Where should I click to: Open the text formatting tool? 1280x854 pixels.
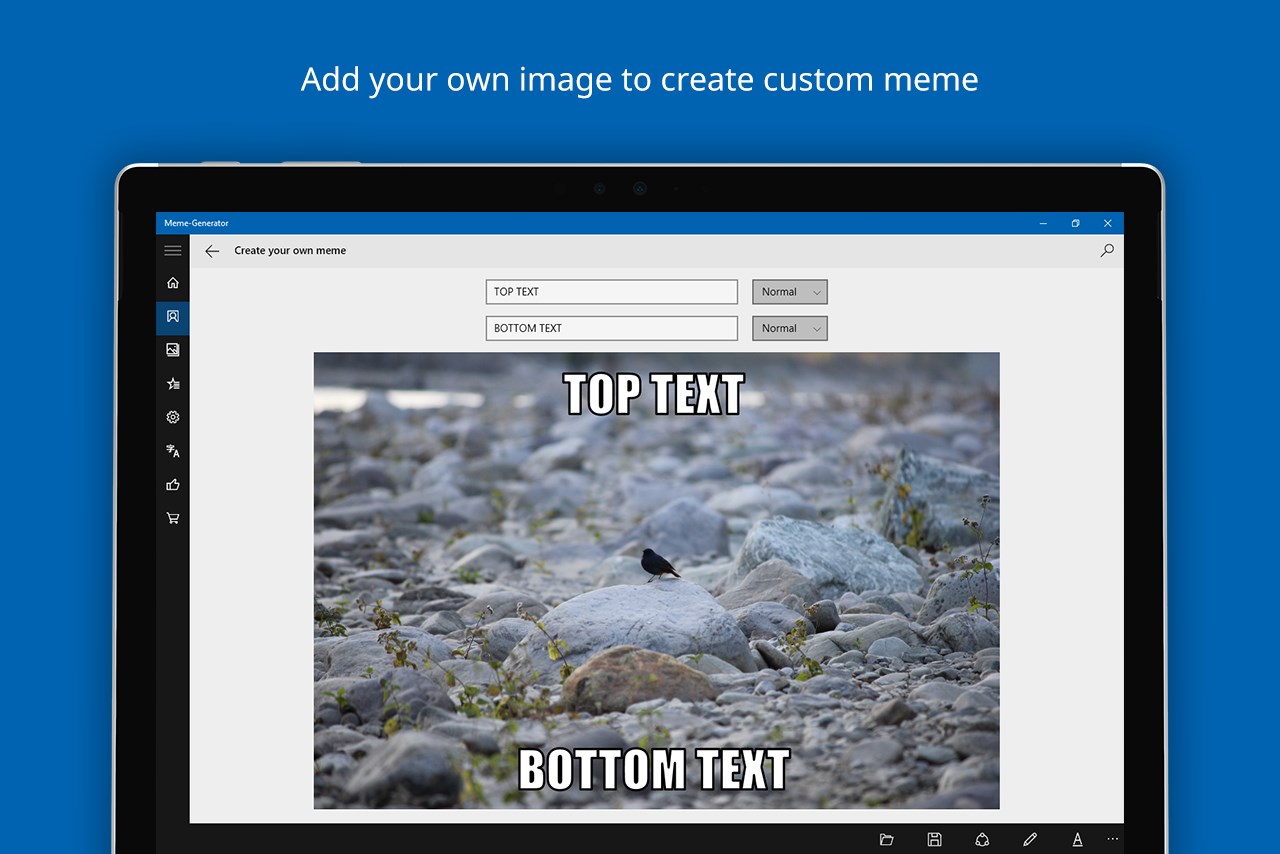pos(1078,839)
